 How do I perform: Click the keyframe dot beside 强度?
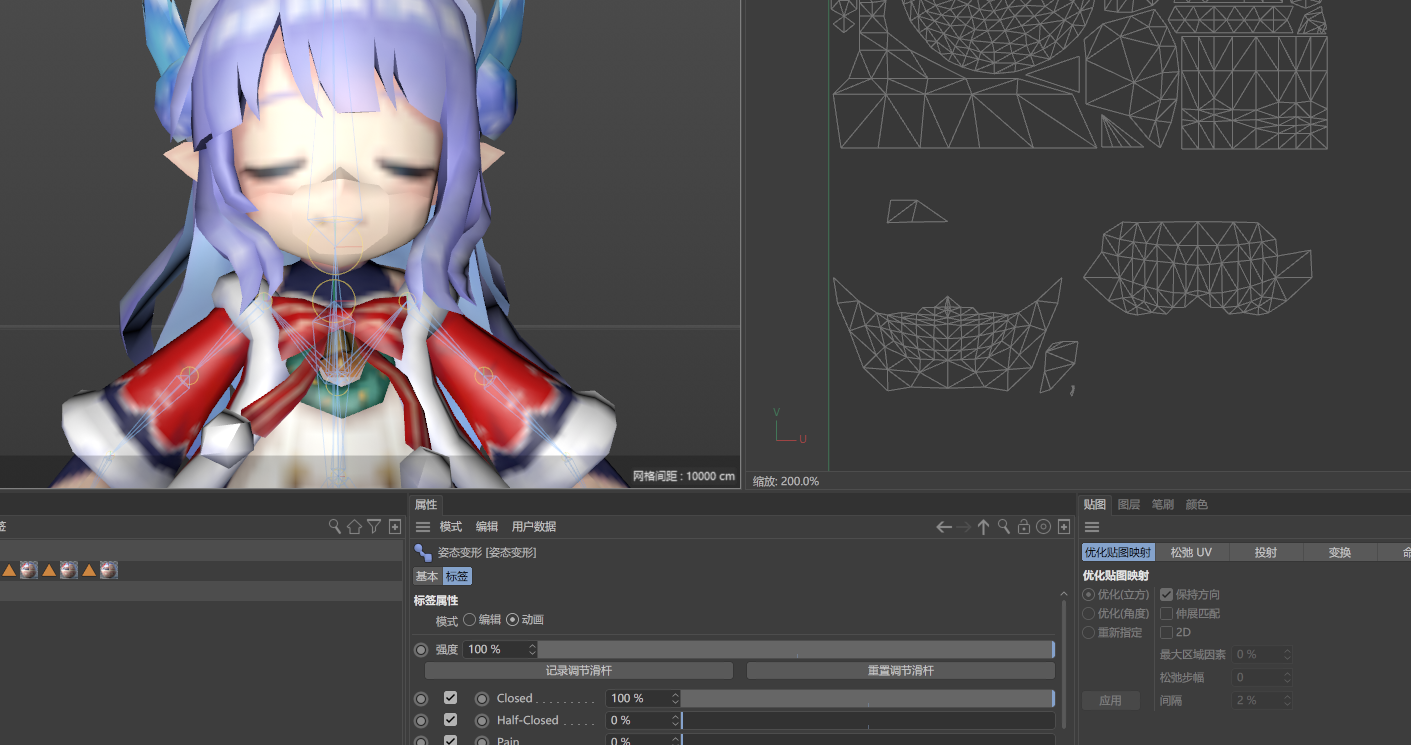[421, 650]
